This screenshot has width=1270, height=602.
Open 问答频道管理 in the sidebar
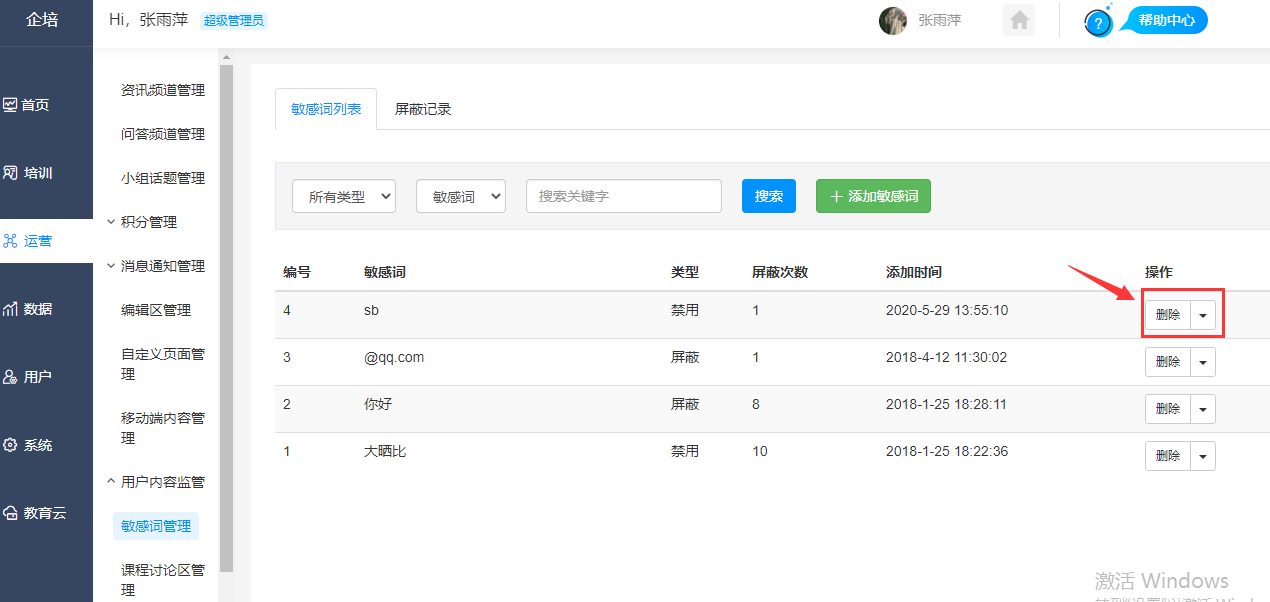pos(163,134)
